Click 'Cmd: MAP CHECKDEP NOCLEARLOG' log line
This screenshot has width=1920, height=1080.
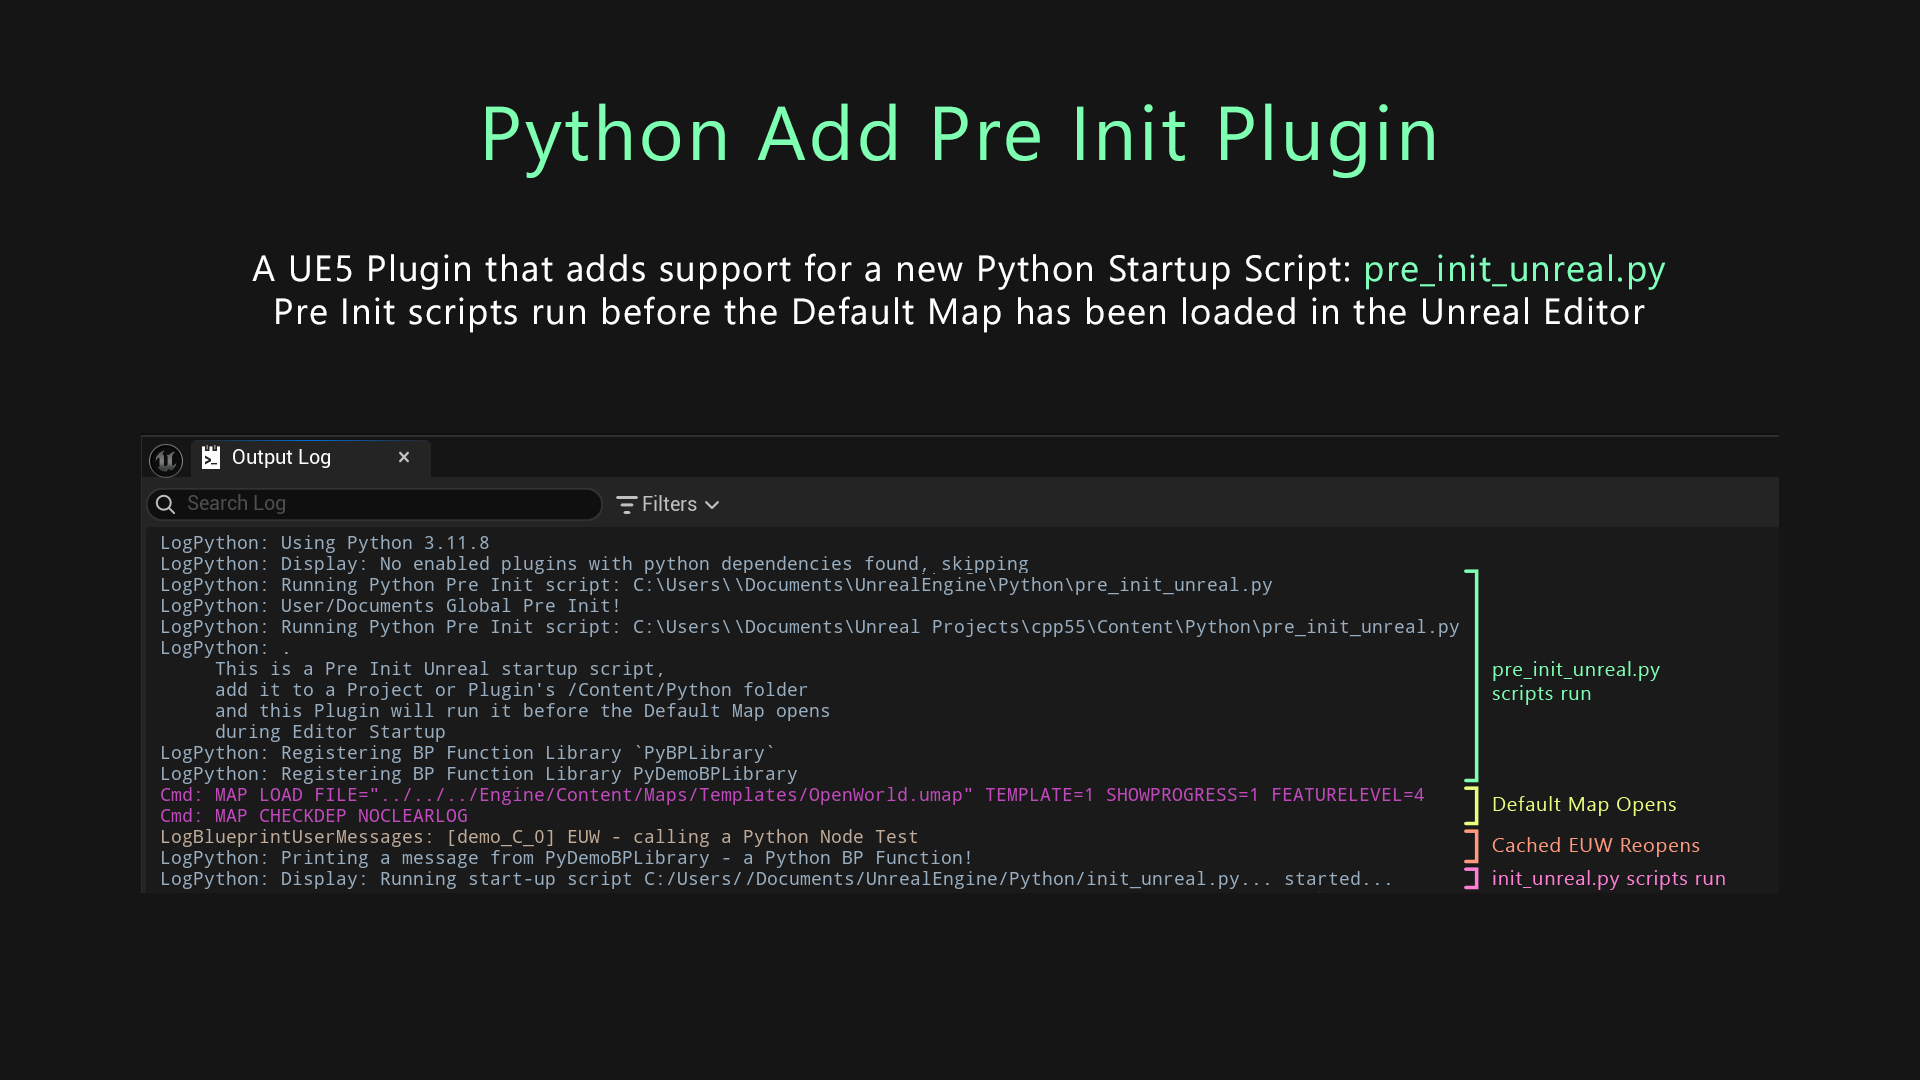click(314, 815)
